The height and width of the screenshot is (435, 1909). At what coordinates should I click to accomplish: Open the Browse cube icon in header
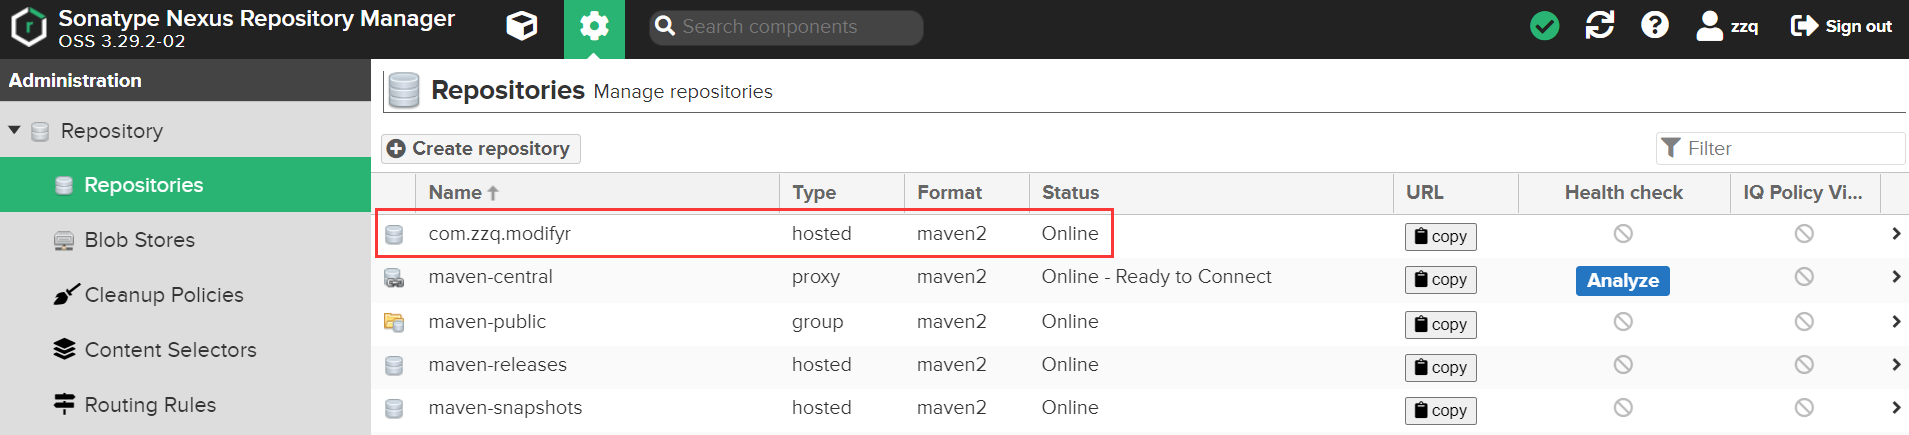(521, 26)
